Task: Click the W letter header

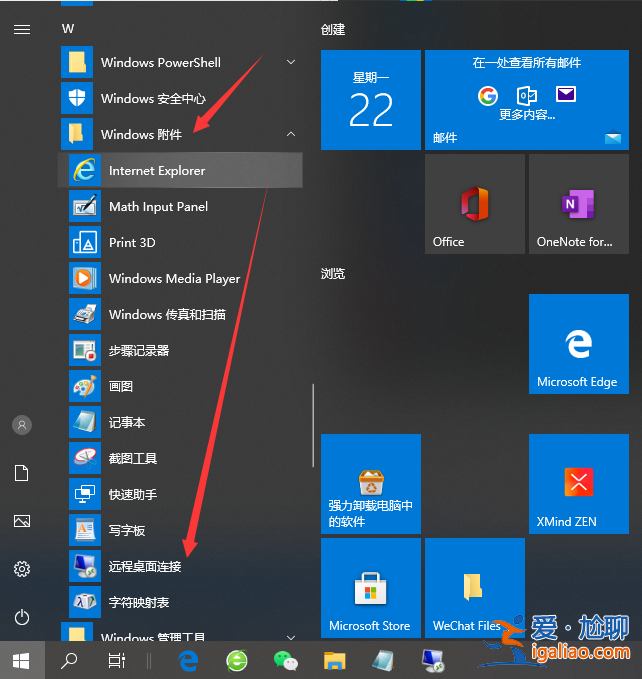Action: [68, 29]
